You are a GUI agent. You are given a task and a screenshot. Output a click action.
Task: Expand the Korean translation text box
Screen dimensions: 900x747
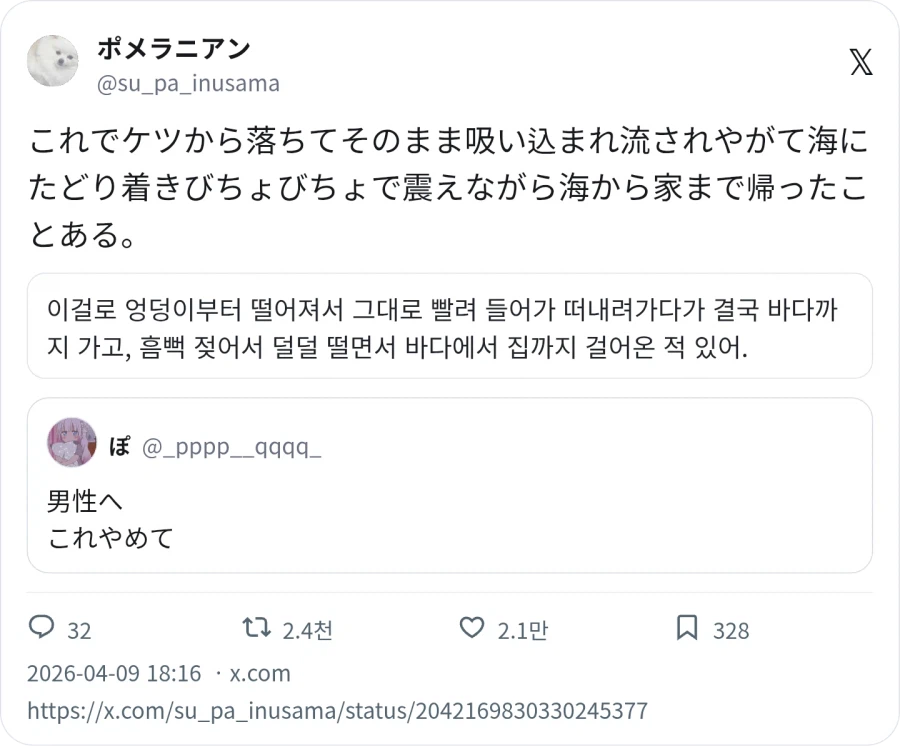(x=450, y=327)
